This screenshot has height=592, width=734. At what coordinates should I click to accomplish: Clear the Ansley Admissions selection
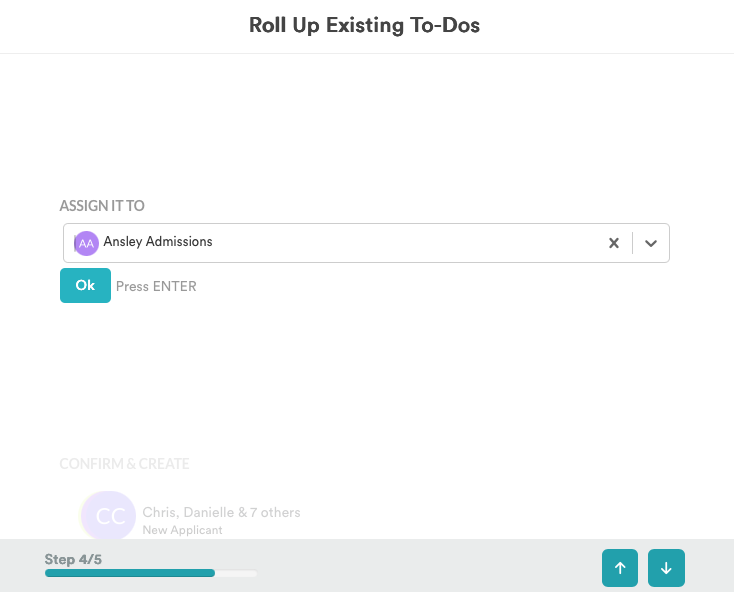(614, 243)
